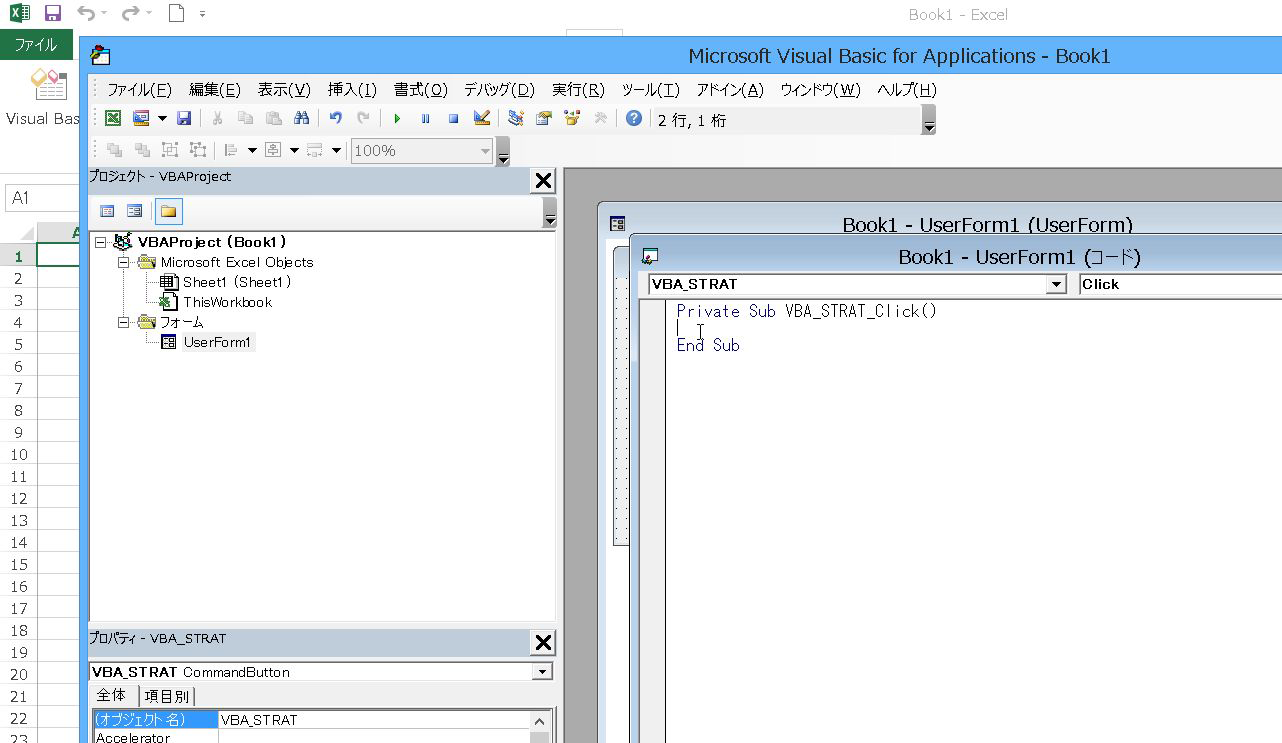Open the ヘルプ(H) menu
This screenshot has height=743, width=1282.
(x=906, y=90)
